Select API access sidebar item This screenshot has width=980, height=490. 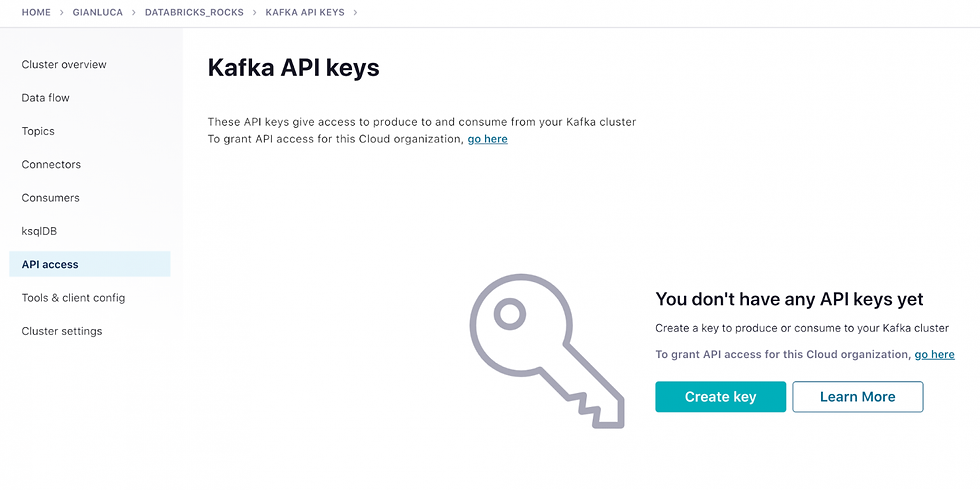point(89,264)
